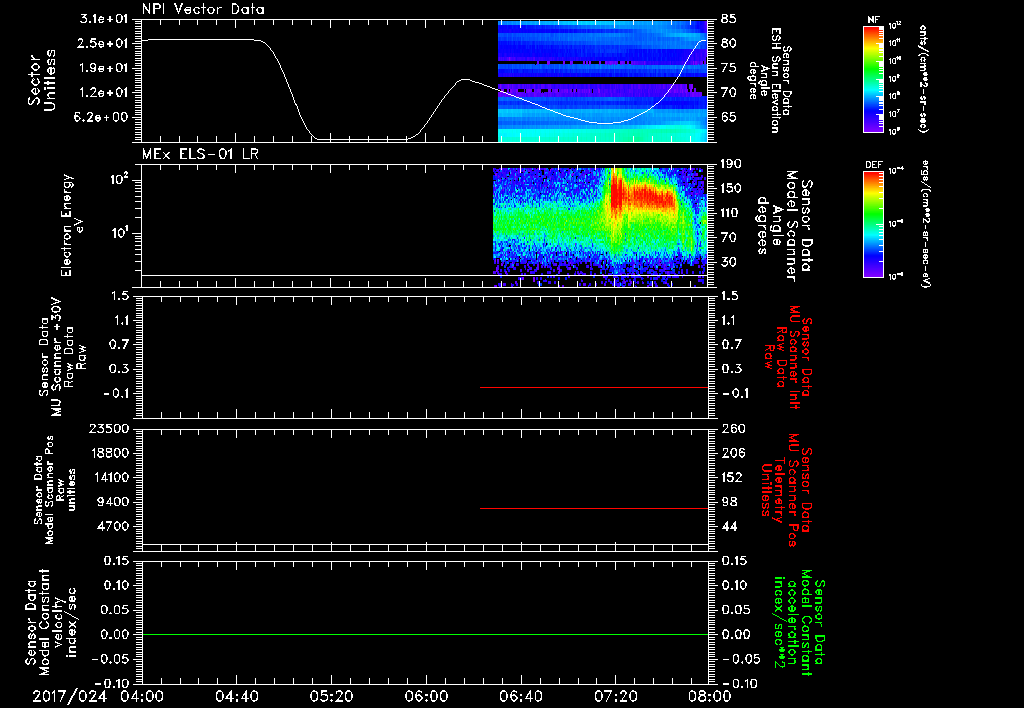Click the 'MU Scanner +30V Raw Data' axis label

click(x=62, y=357)
